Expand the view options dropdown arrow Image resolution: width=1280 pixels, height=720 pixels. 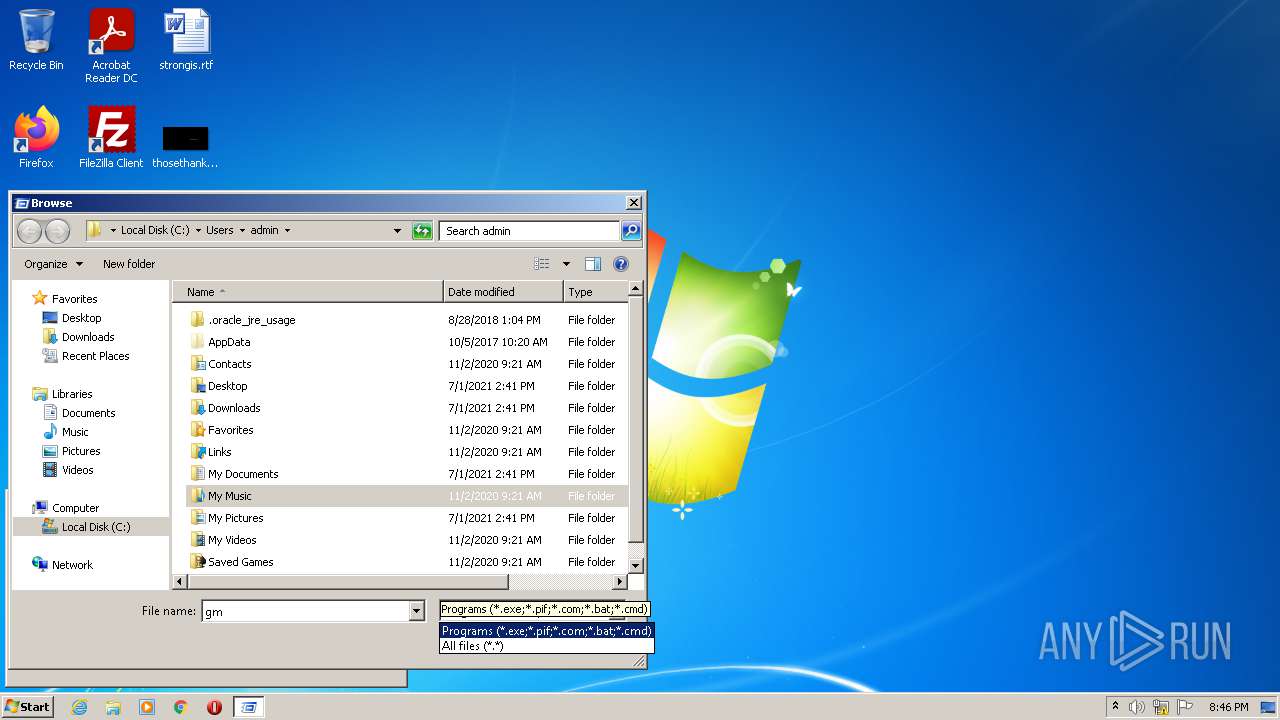566,264
